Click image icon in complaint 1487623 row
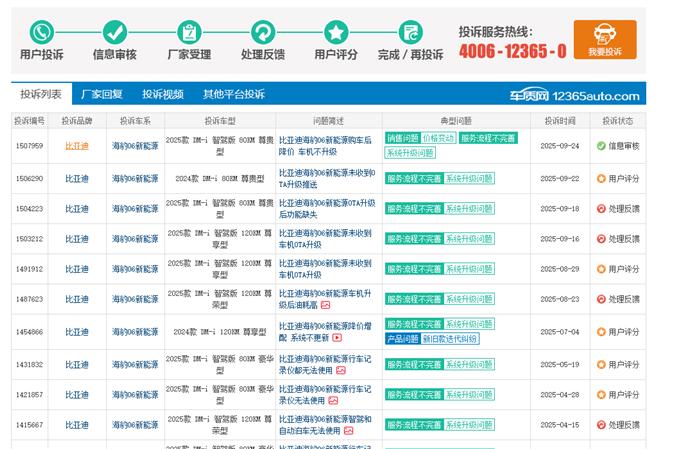The height and width of the screenshot is (449, 700). [x=325, y=305]
